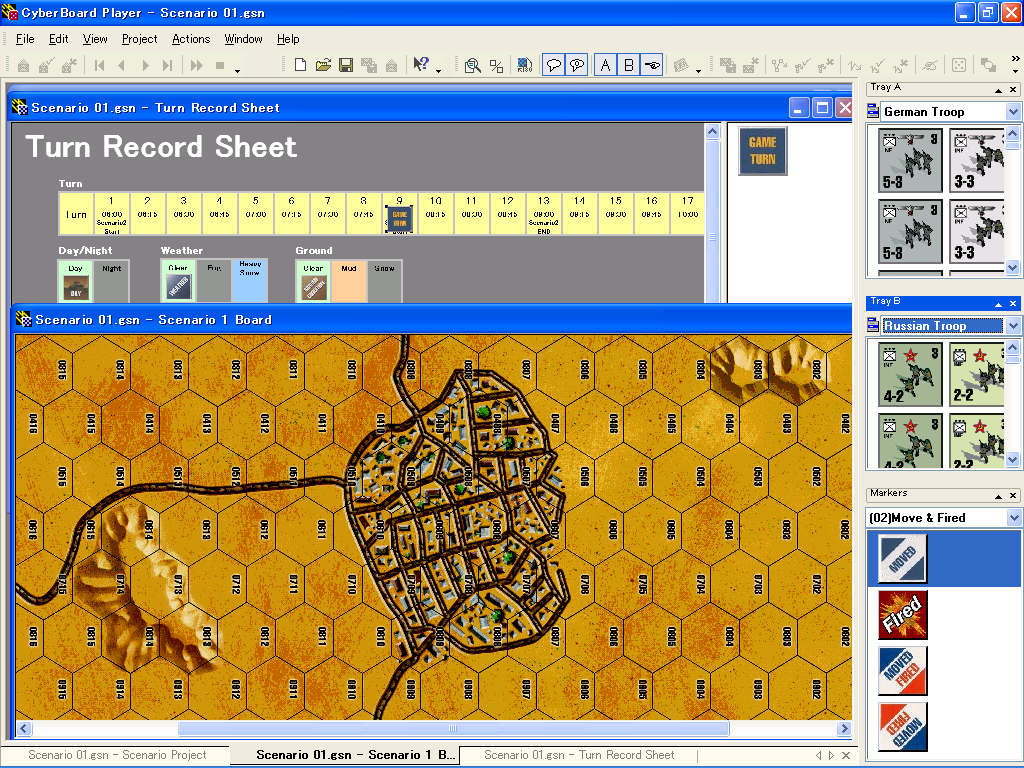
Task: Open the Move & Fired markers dropdown
Action: click(1013, 518)
